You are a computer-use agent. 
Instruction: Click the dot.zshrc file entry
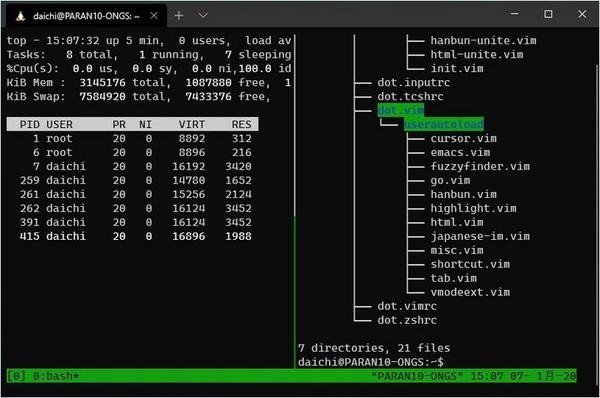tap(407, 320)
